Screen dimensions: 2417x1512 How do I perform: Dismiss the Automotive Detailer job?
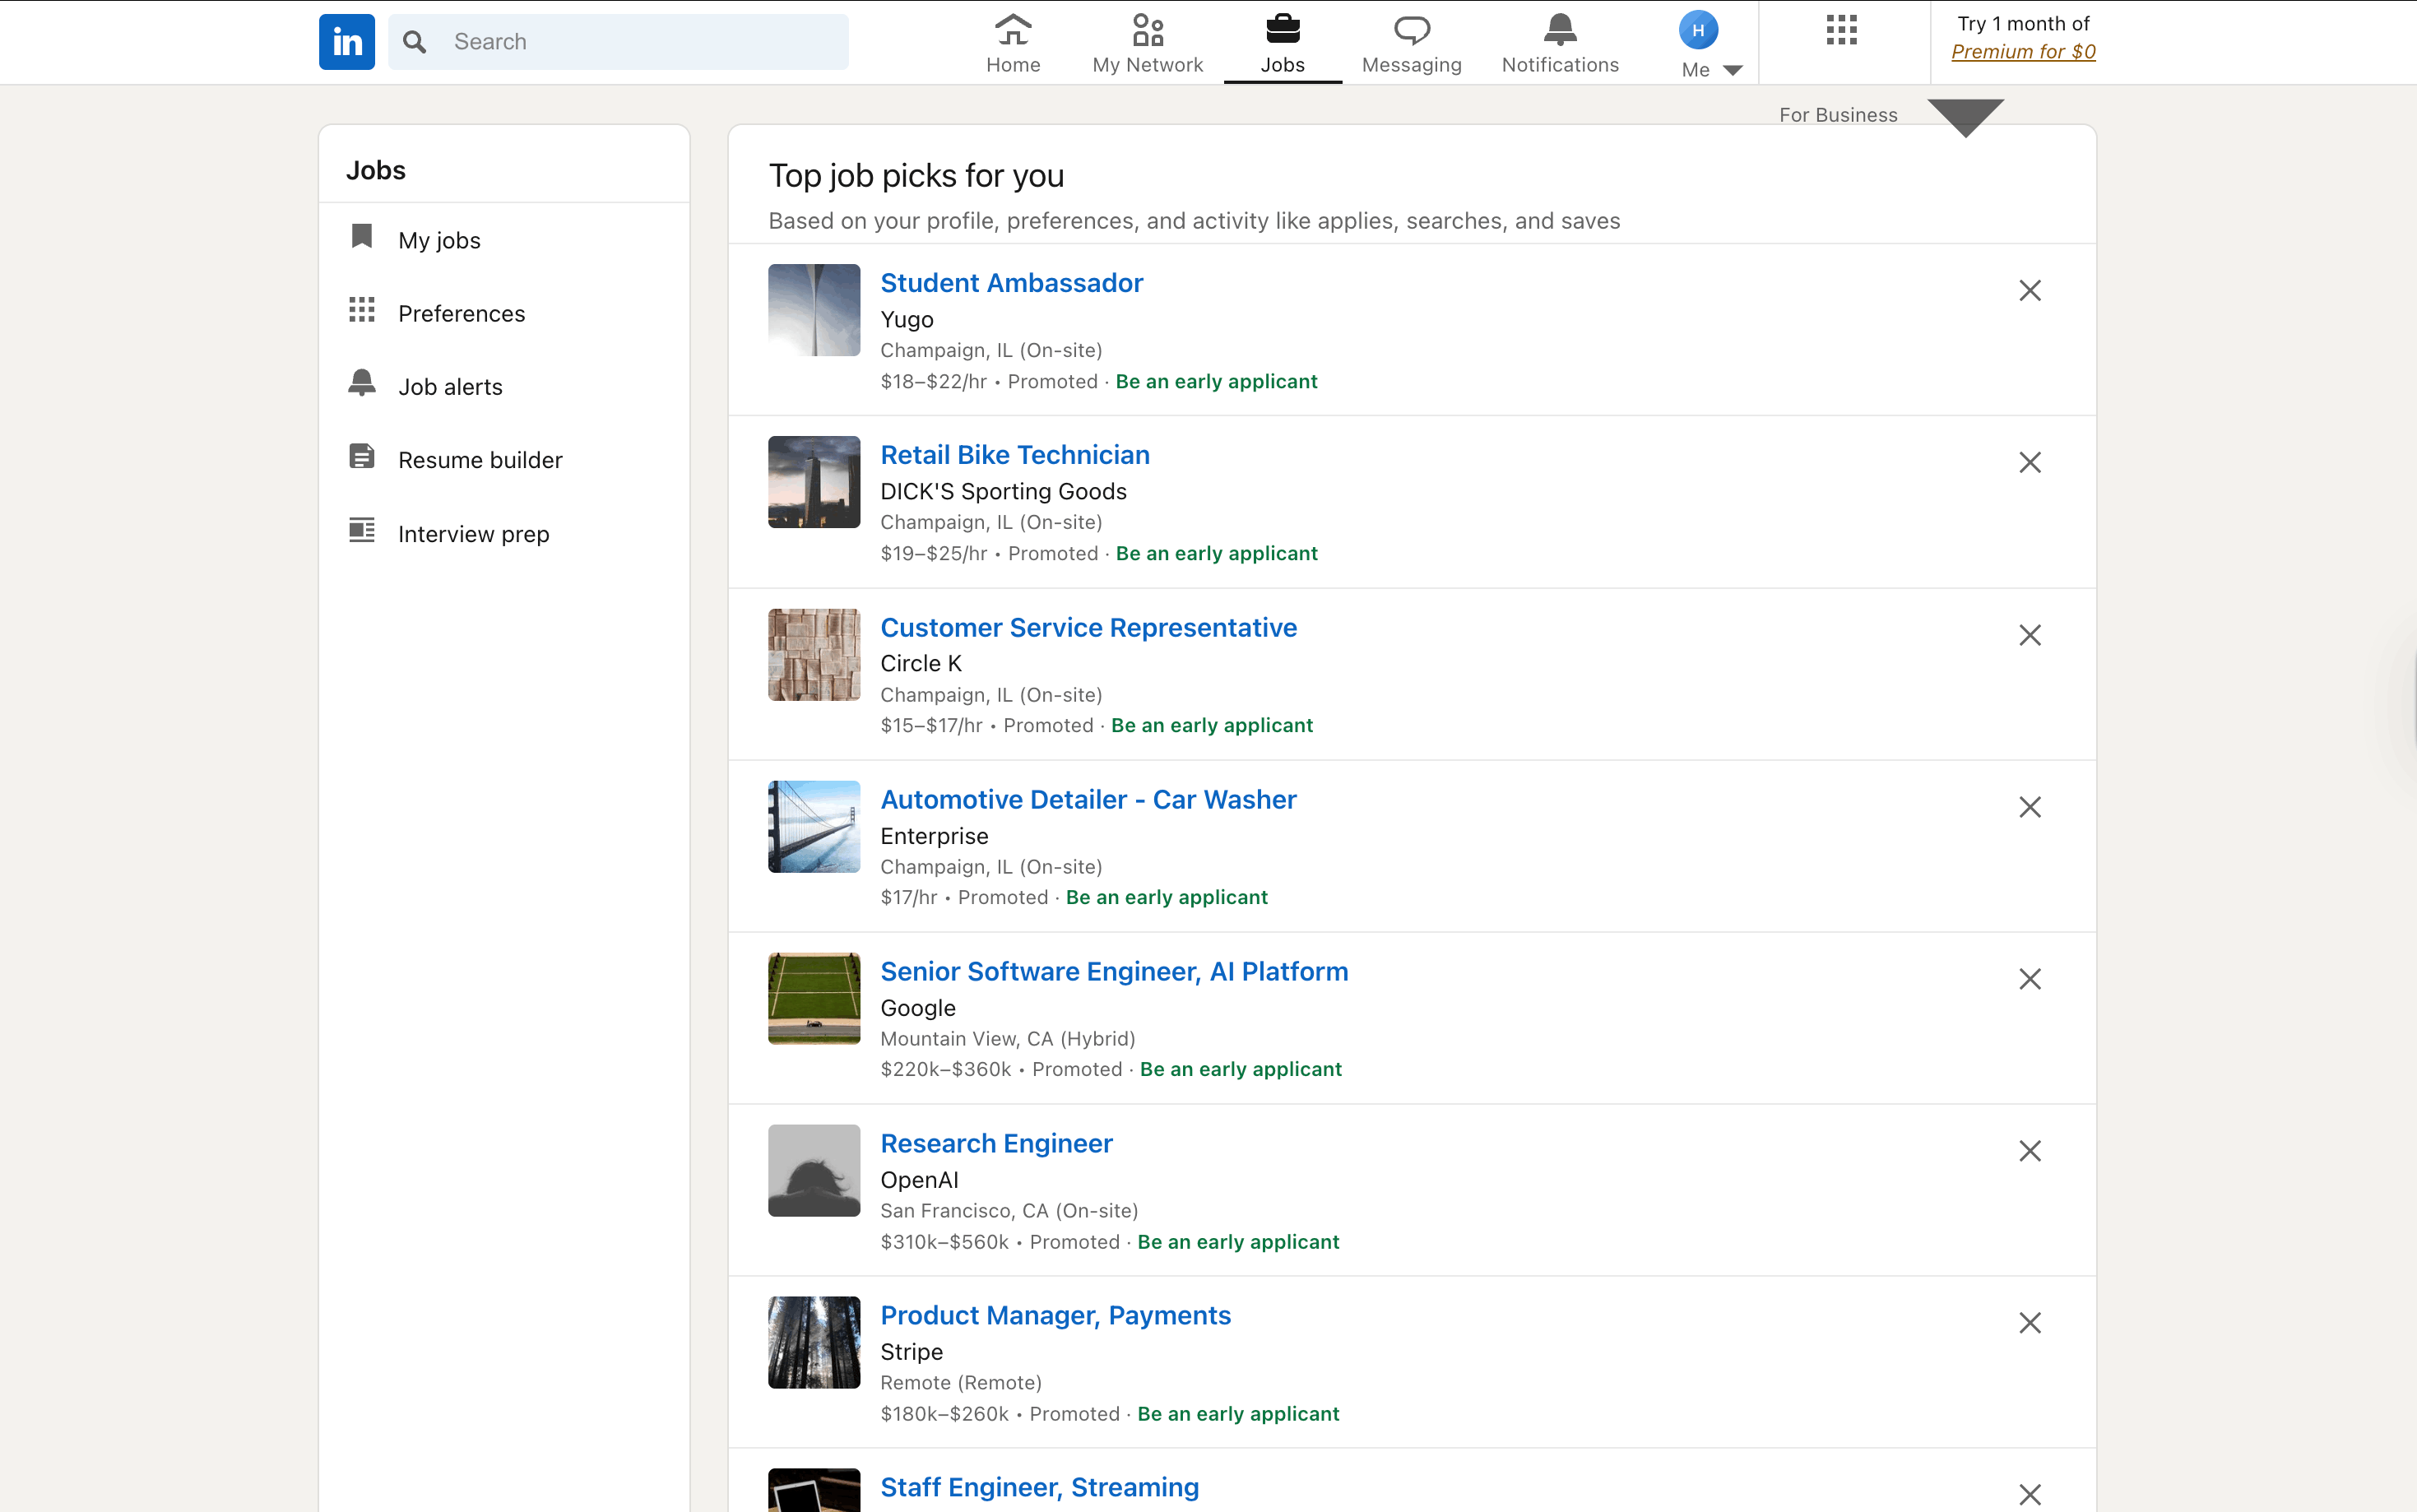pyautogui.click(x=2029, y=808)
